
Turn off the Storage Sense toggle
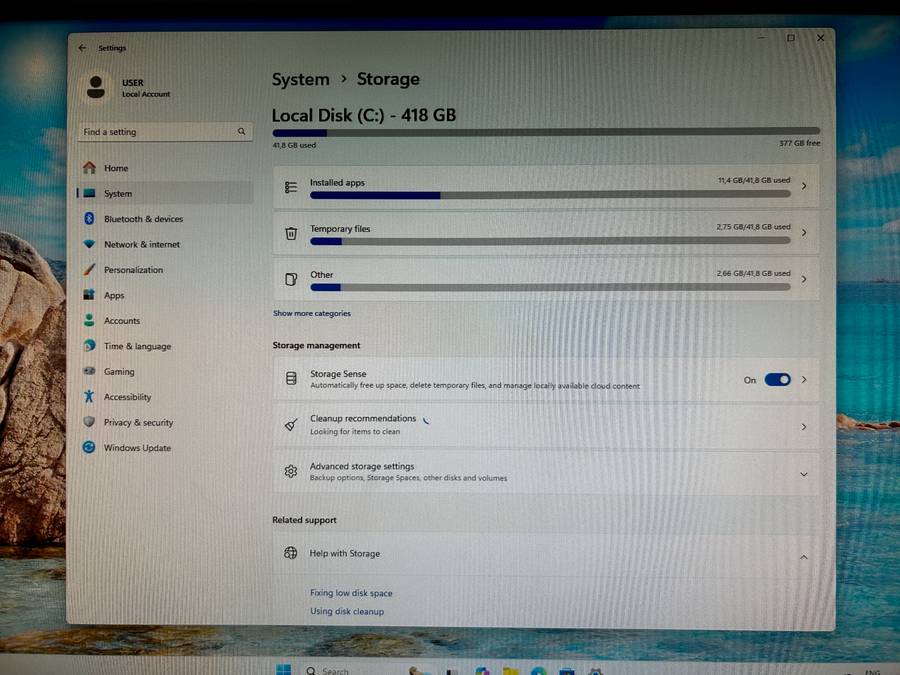point(777,380)
